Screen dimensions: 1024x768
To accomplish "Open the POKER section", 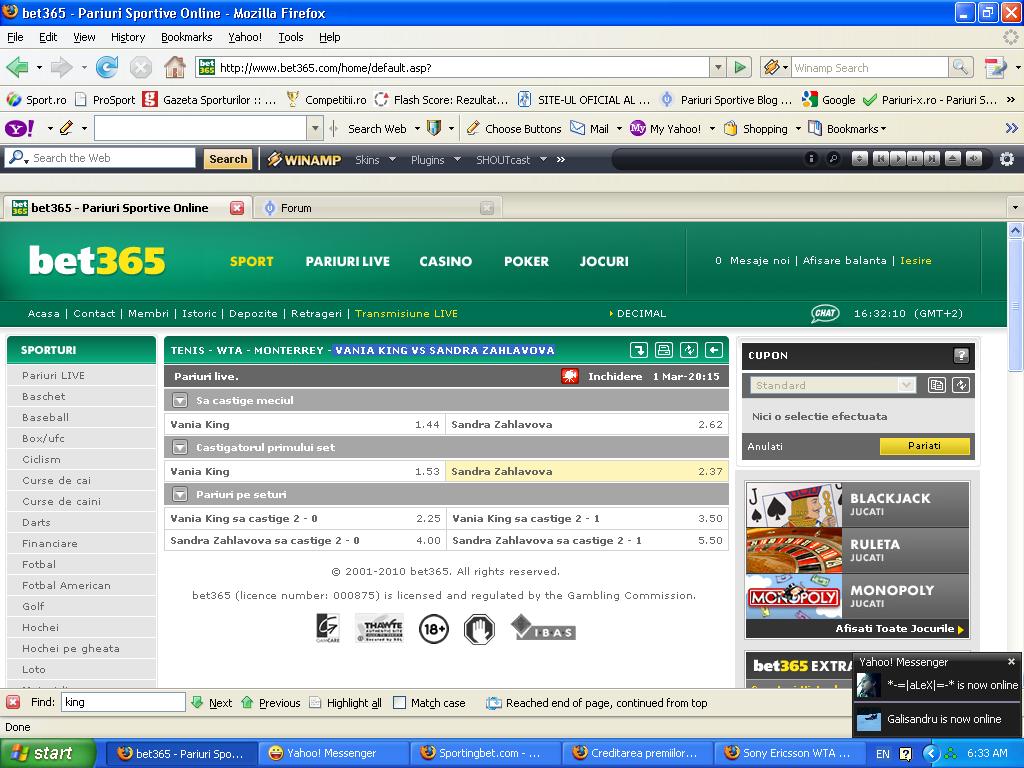I will click(526, 261).
